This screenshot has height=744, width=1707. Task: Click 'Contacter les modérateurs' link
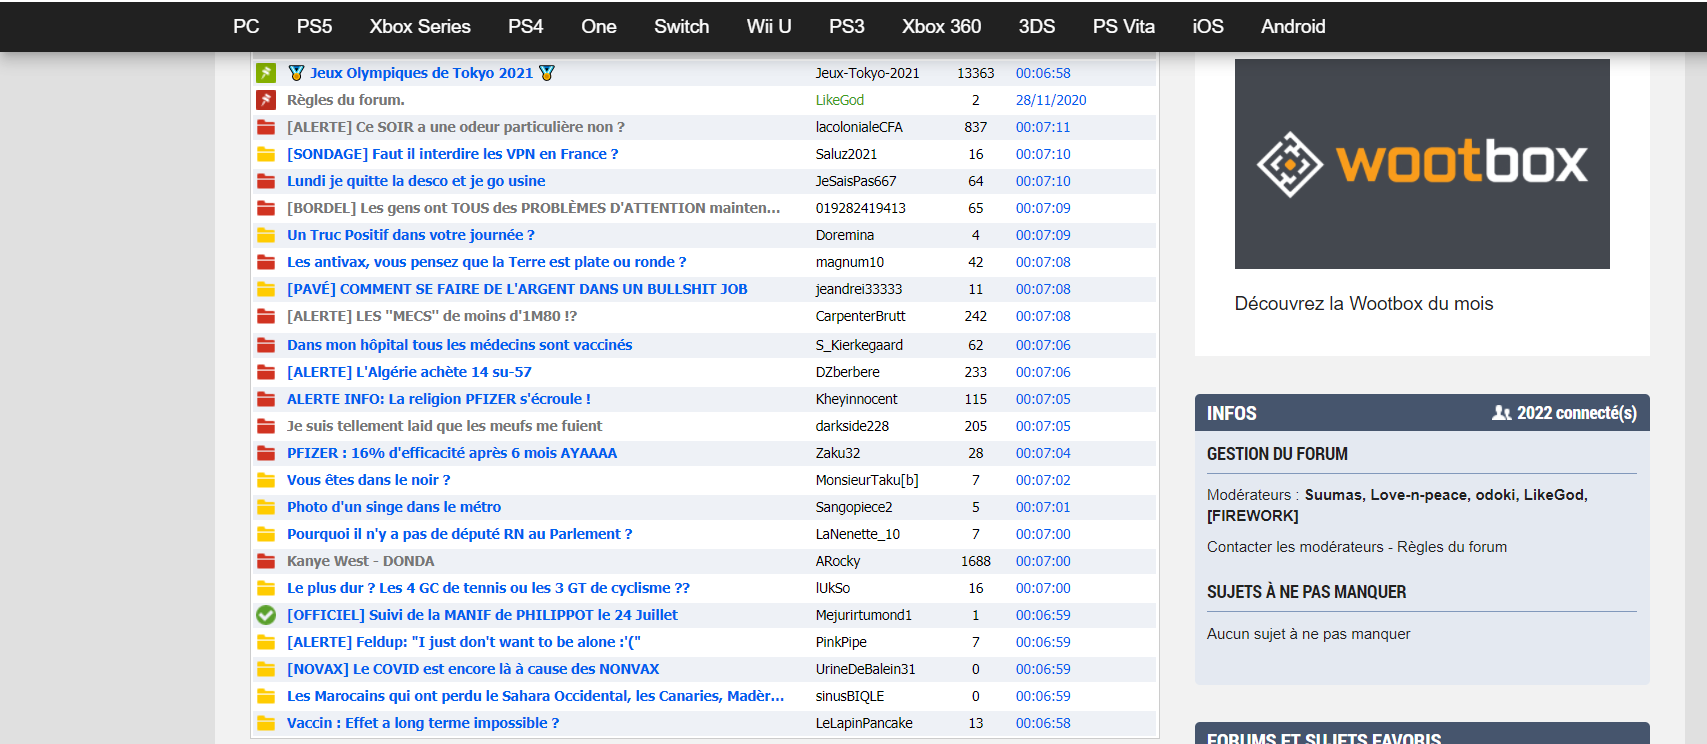point(1295,547)
